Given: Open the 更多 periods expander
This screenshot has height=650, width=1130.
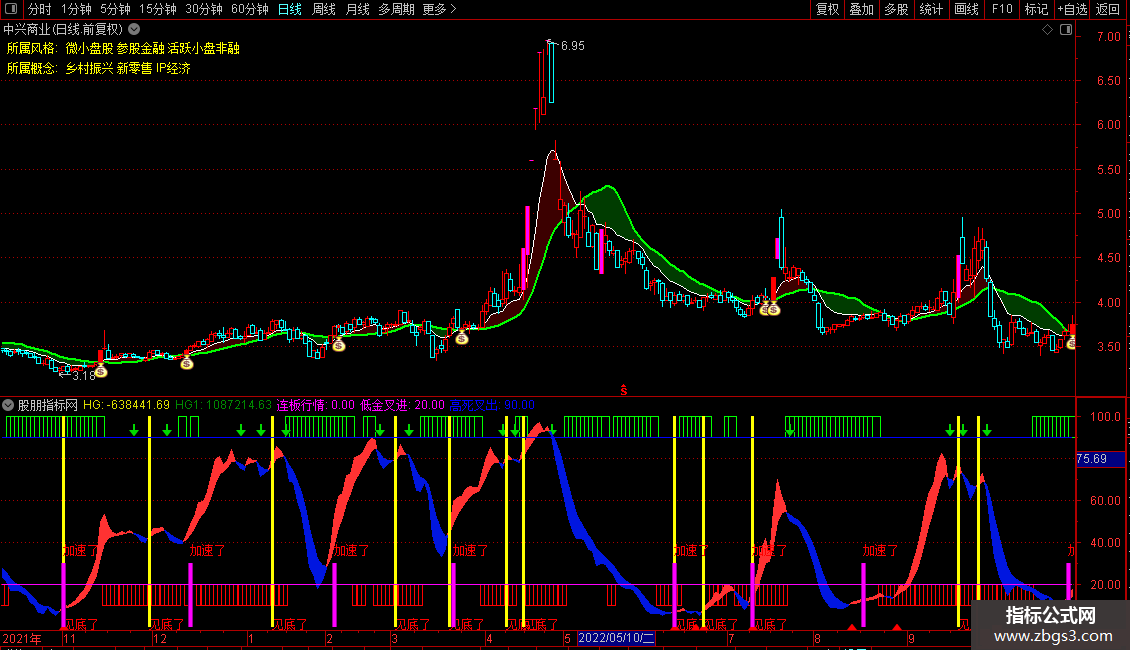Looking at the screenshot, I should click(x=439, y=9).
